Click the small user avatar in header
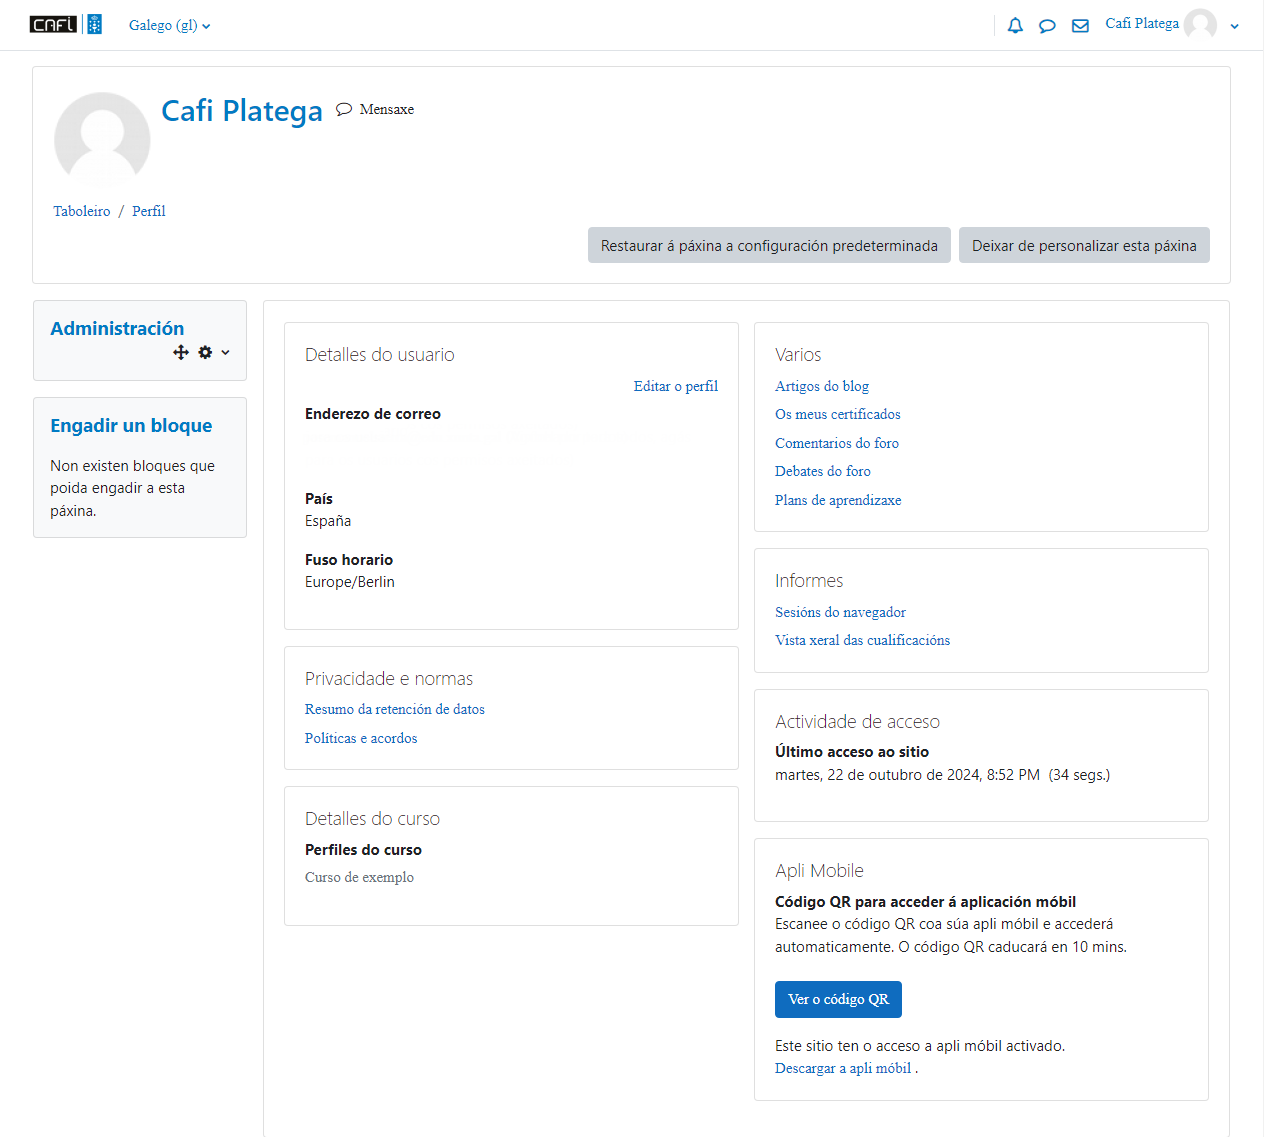1264x1137 pixels. tap(1200, 25)
